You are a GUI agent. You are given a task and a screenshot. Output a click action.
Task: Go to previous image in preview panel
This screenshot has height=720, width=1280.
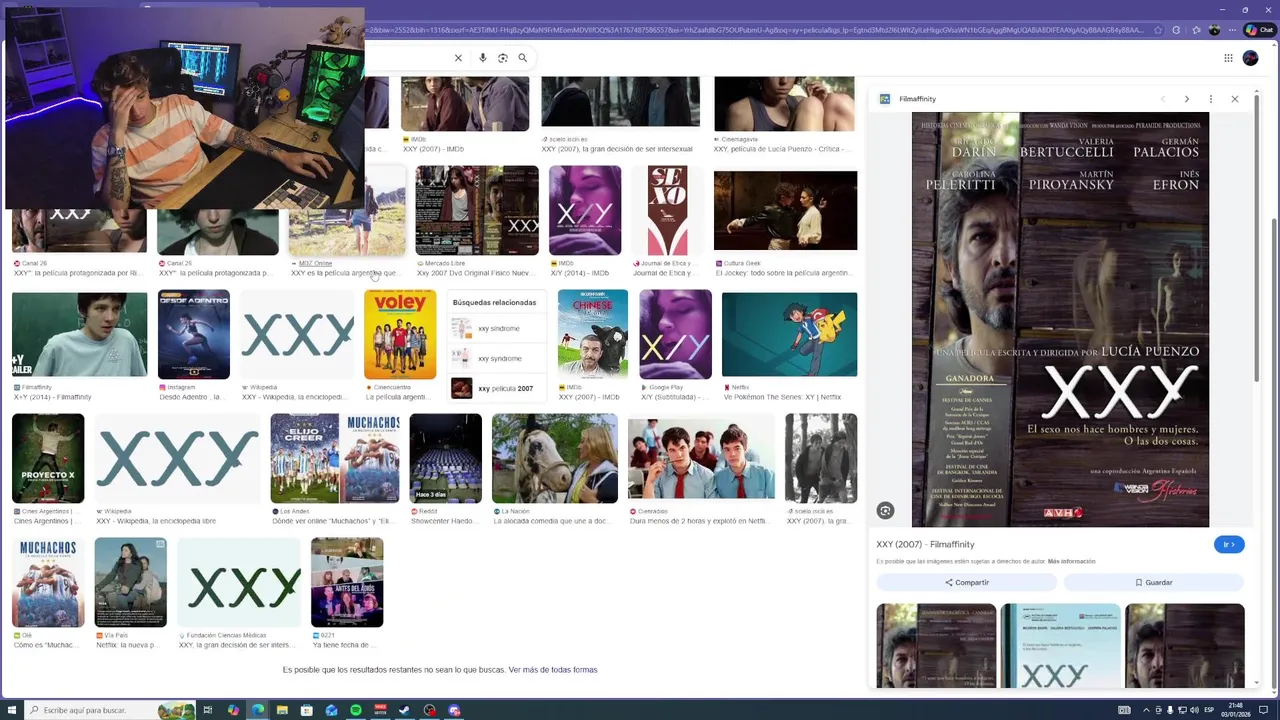pos(1162,99)
